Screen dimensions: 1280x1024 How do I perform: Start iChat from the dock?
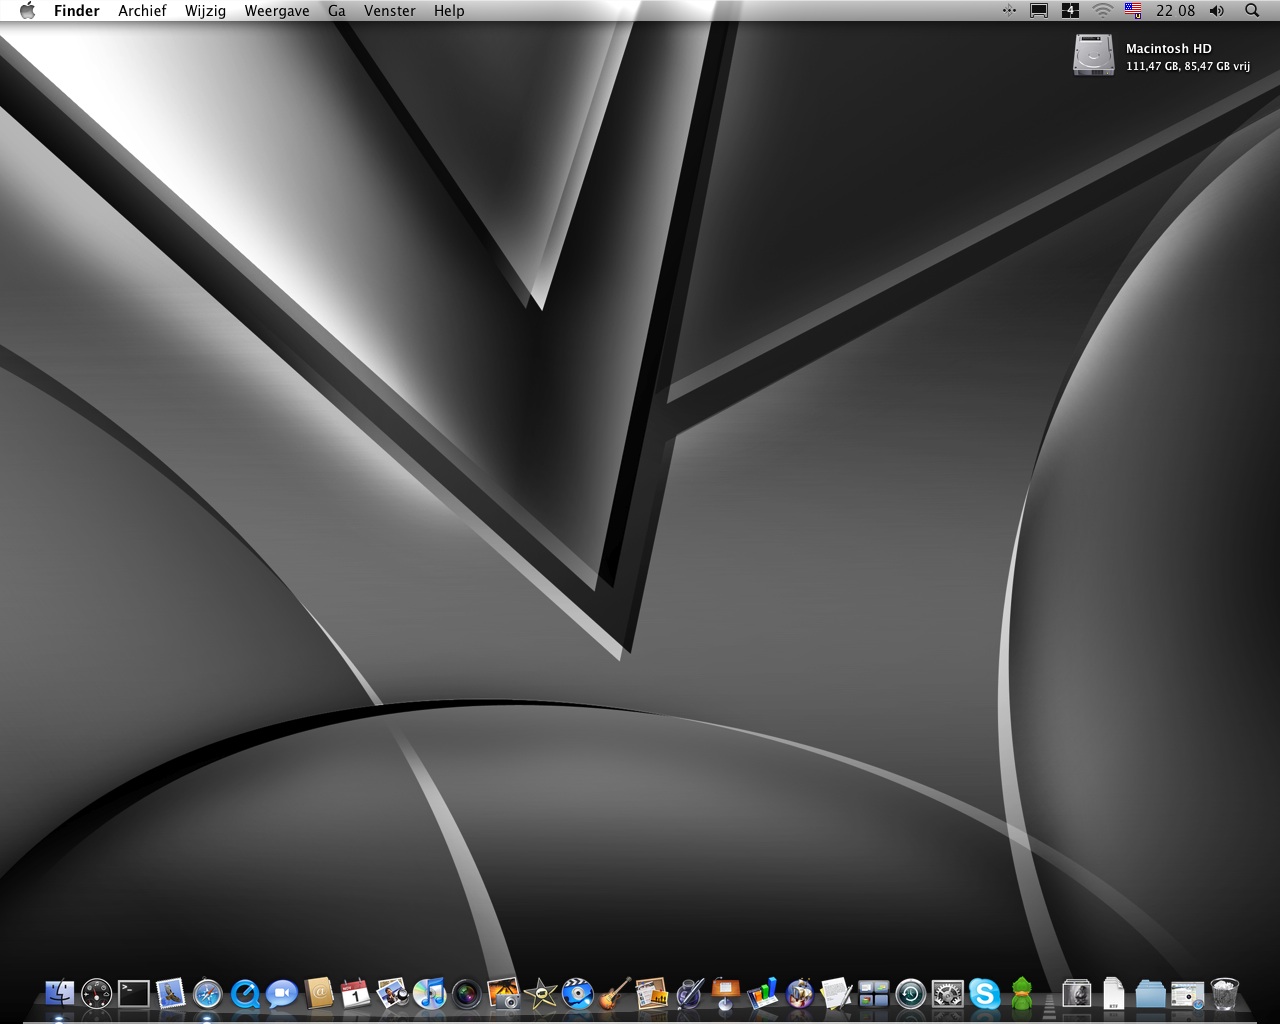point(282,994)
